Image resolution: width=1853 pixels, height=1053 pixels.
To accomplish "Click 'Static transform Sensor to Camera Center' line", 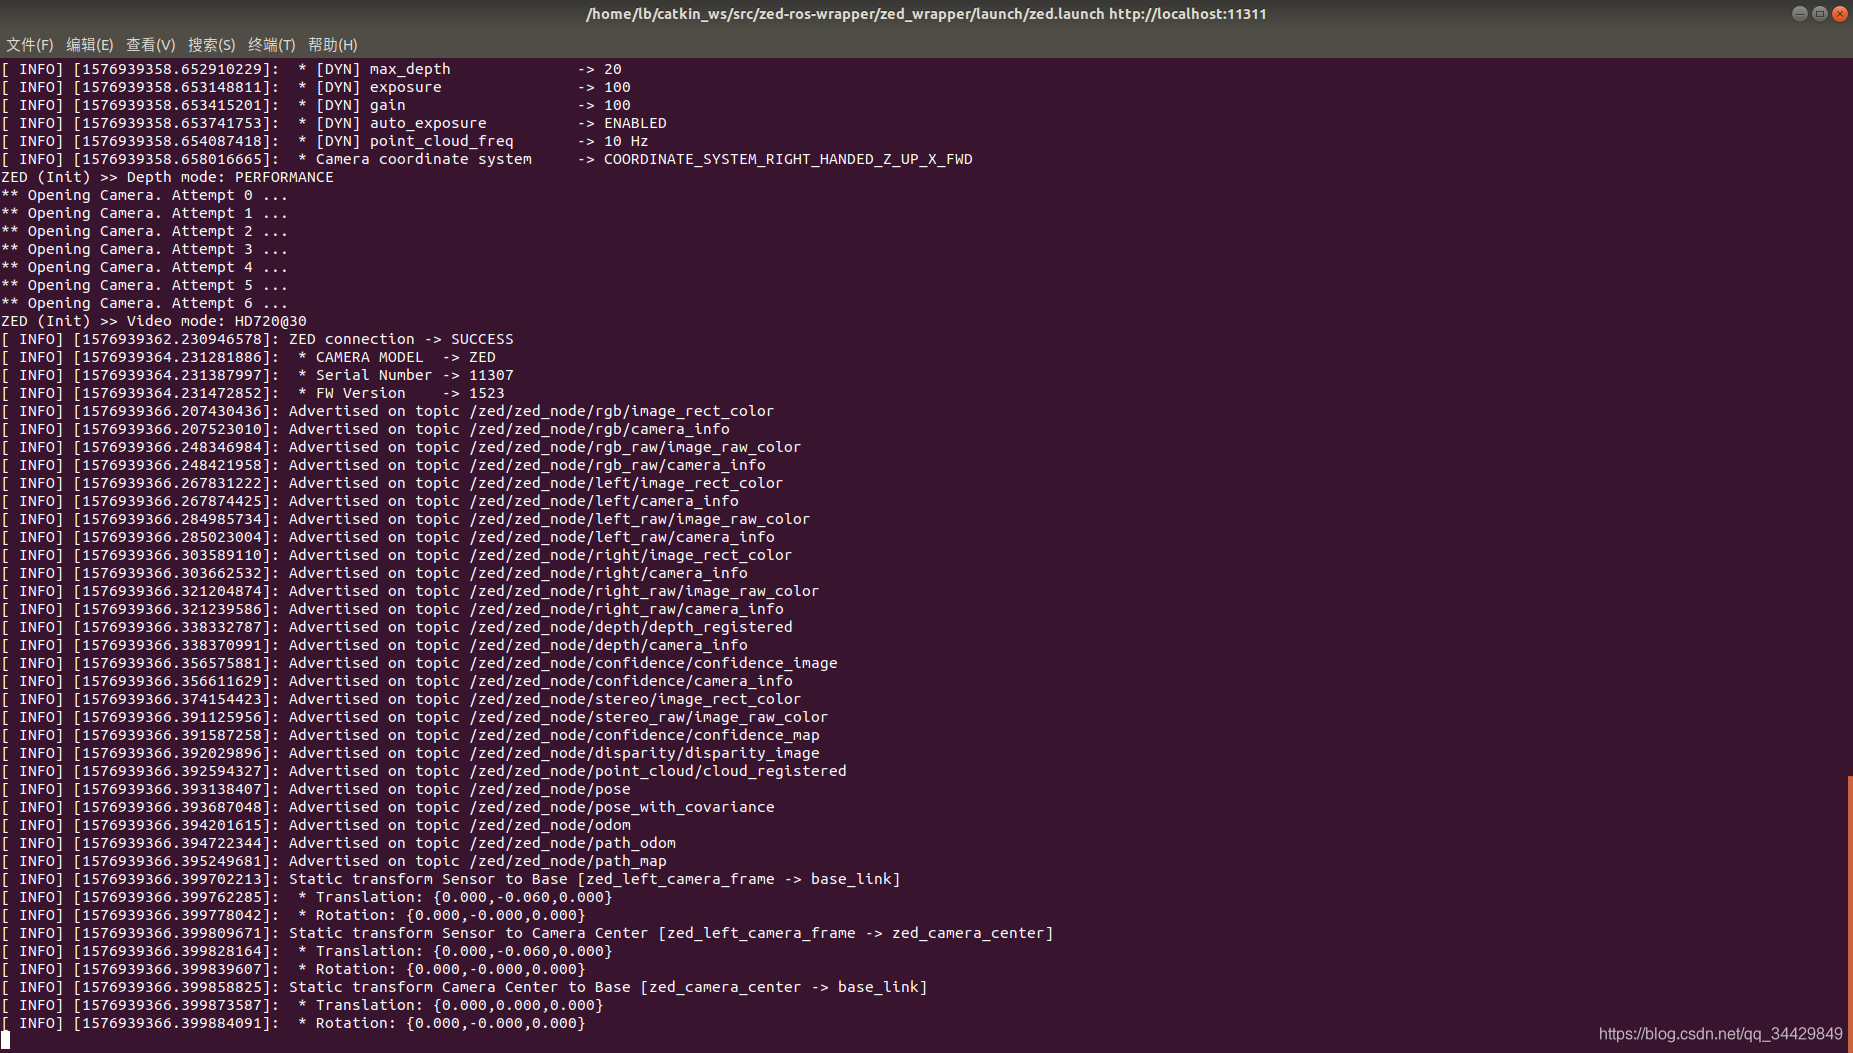I will (527, 933).
